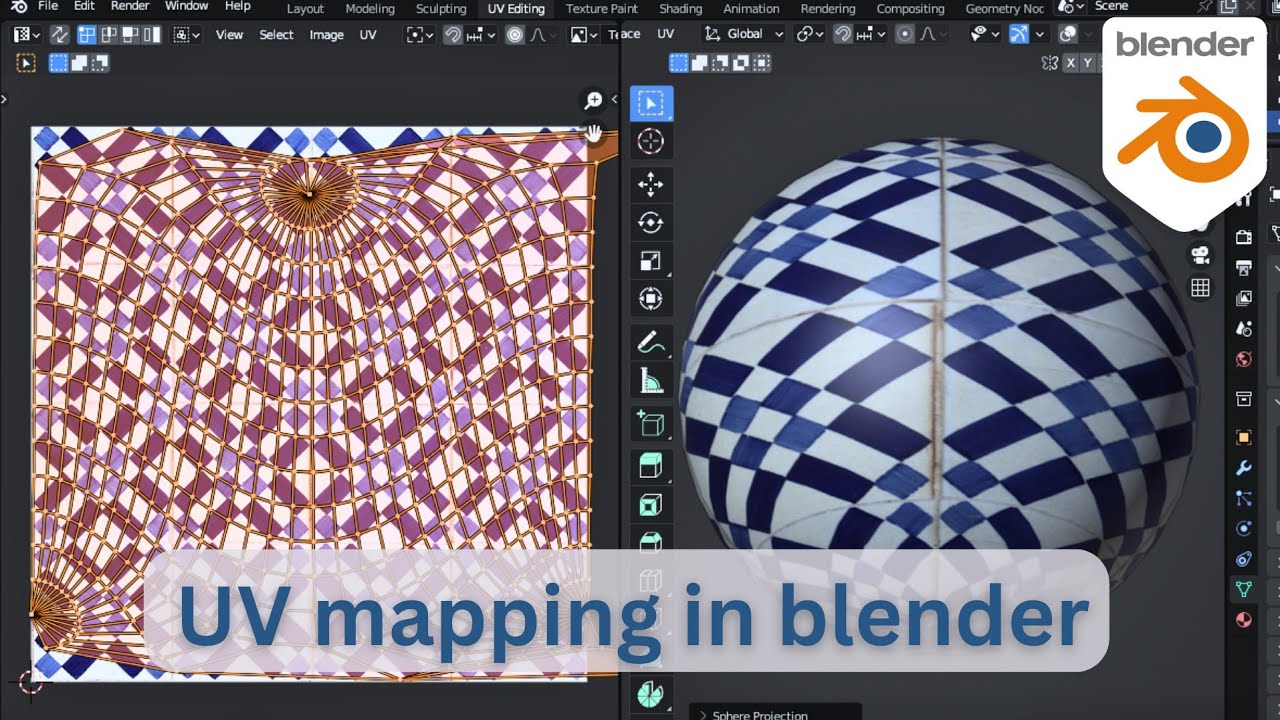Open the File menu
Viewport: 1280px width, 720px height.
click(x=48, y=7)
